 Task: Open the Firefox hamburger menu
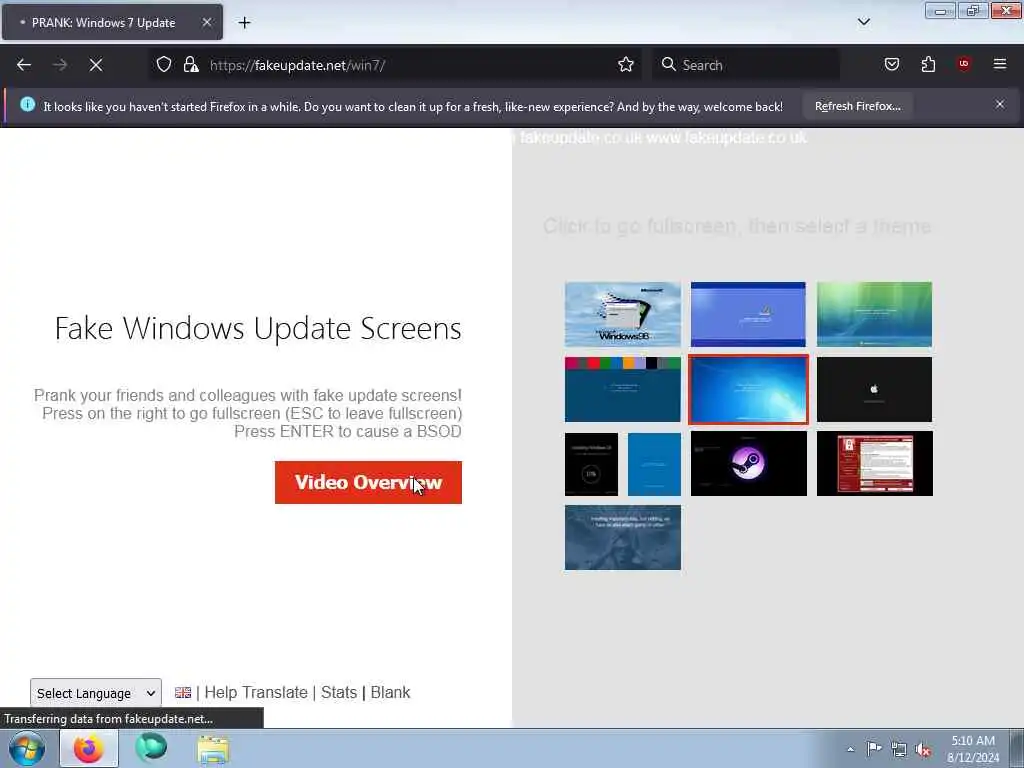999,64
